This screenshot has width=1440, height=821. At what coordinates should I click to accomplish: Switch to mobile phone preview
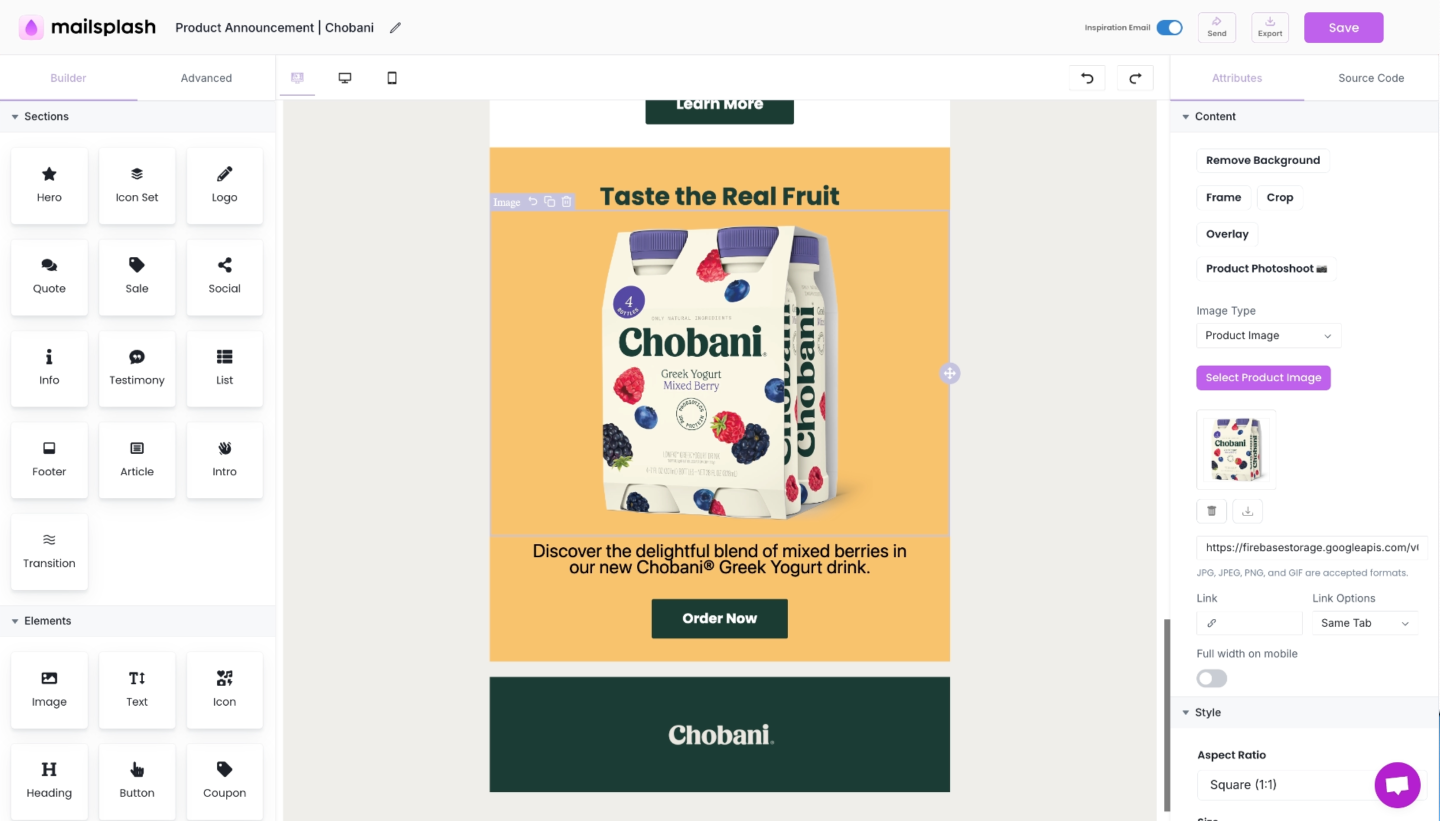click(392, 78)
